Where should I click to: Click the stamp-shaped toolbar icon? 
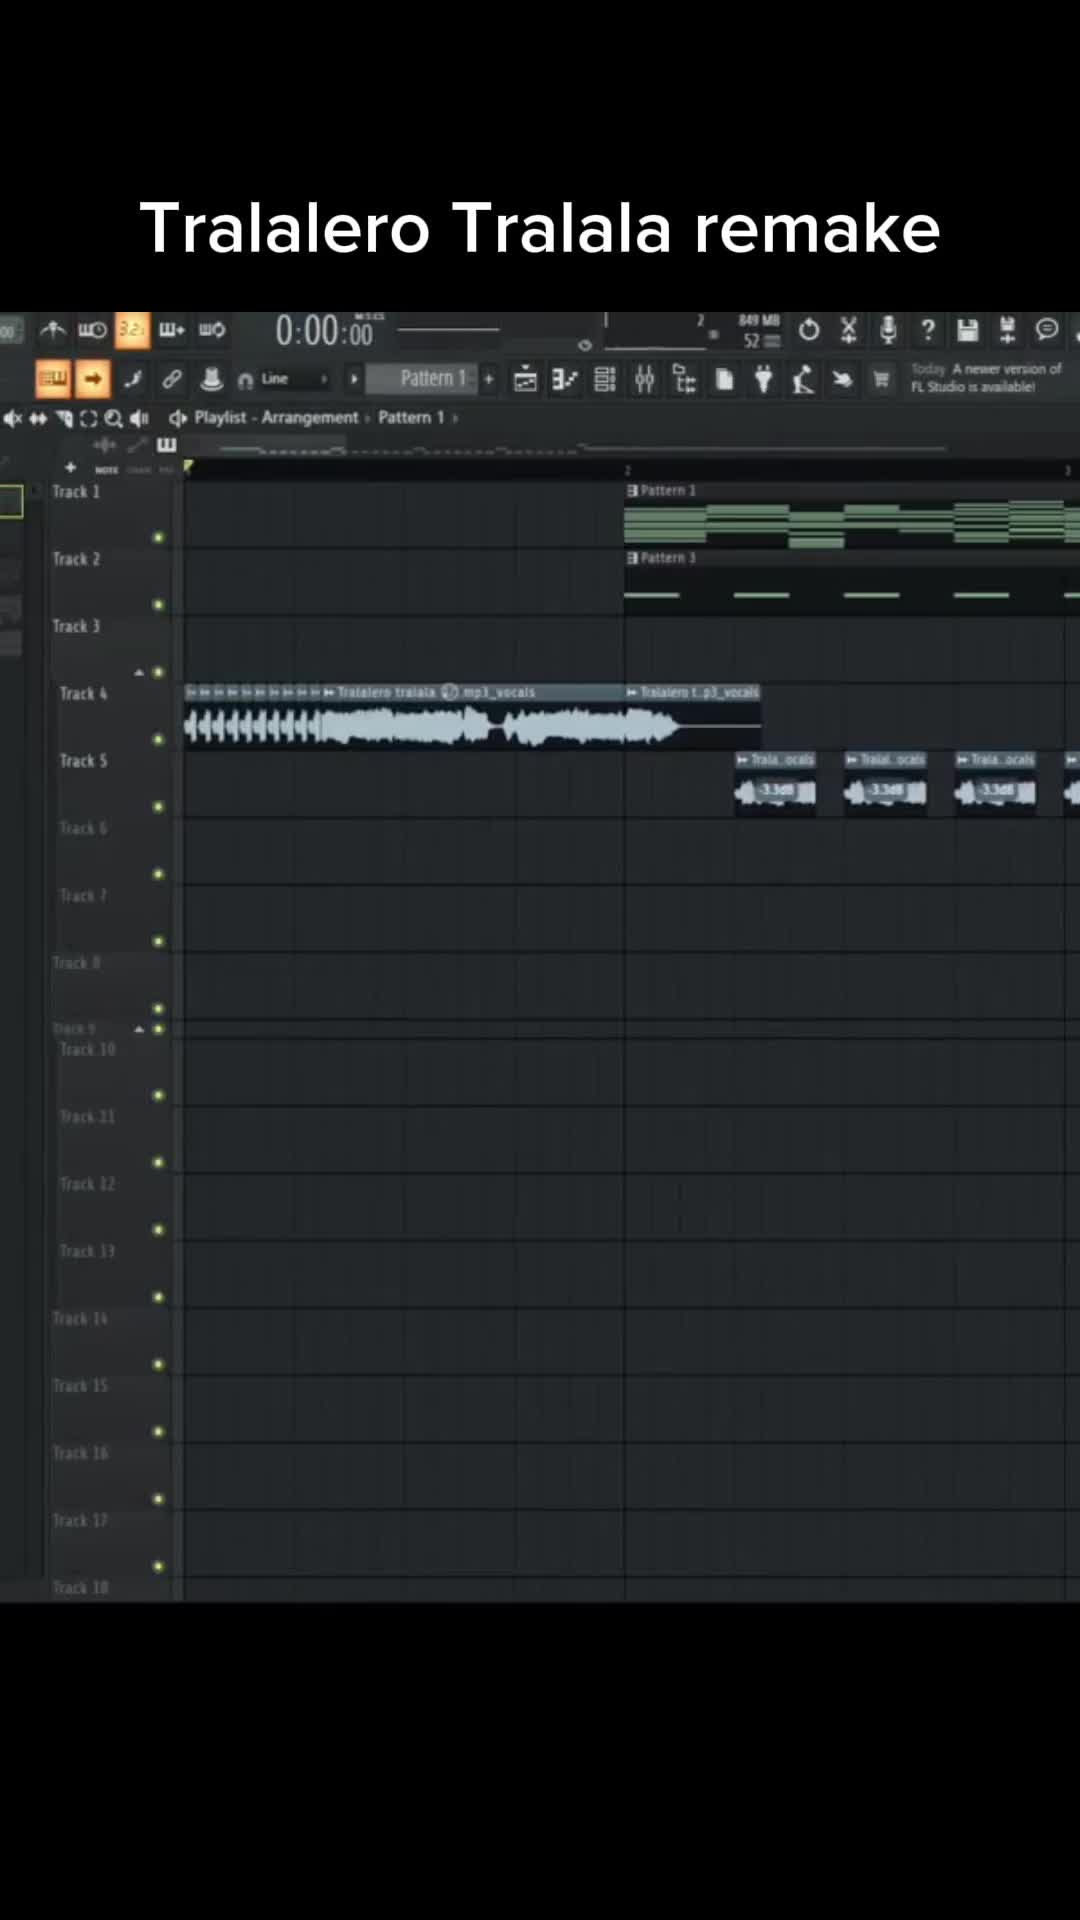coord(211,378)
